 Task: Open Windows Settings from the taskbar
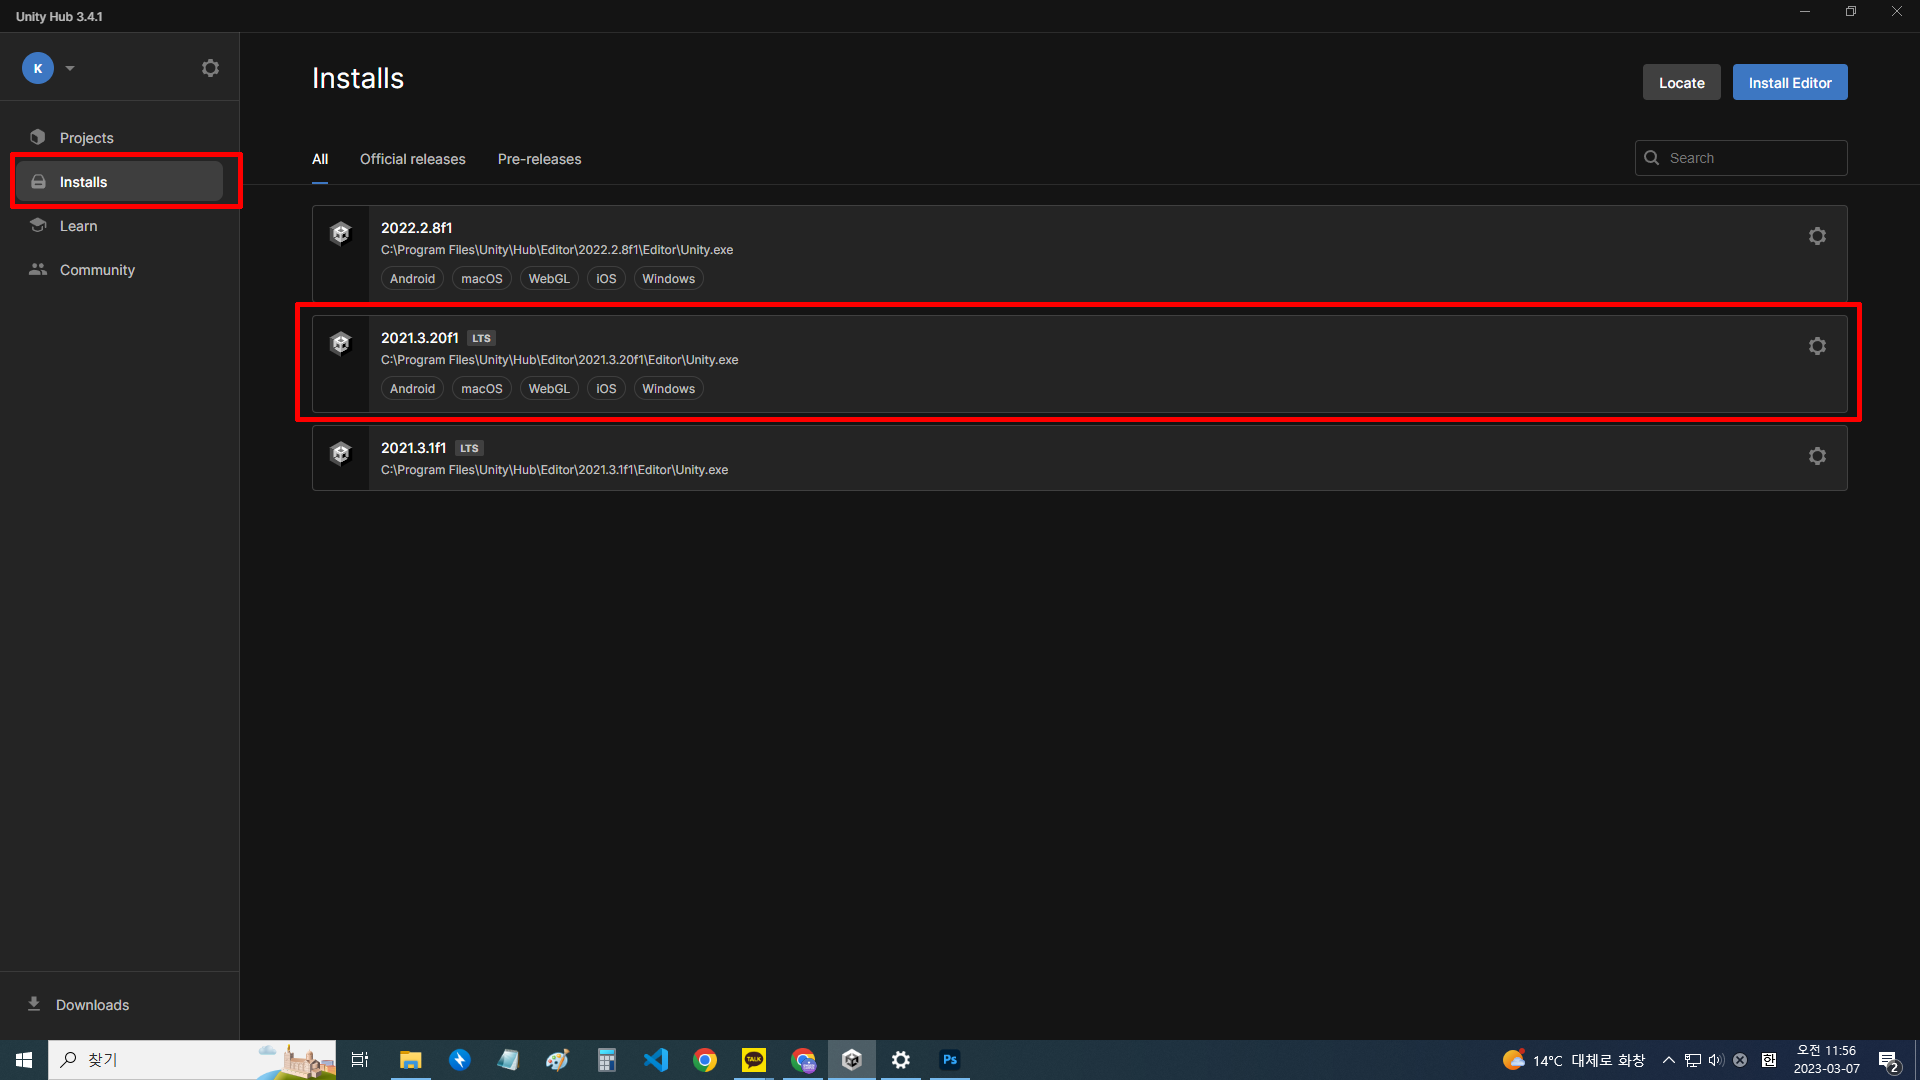[901, 1060]
